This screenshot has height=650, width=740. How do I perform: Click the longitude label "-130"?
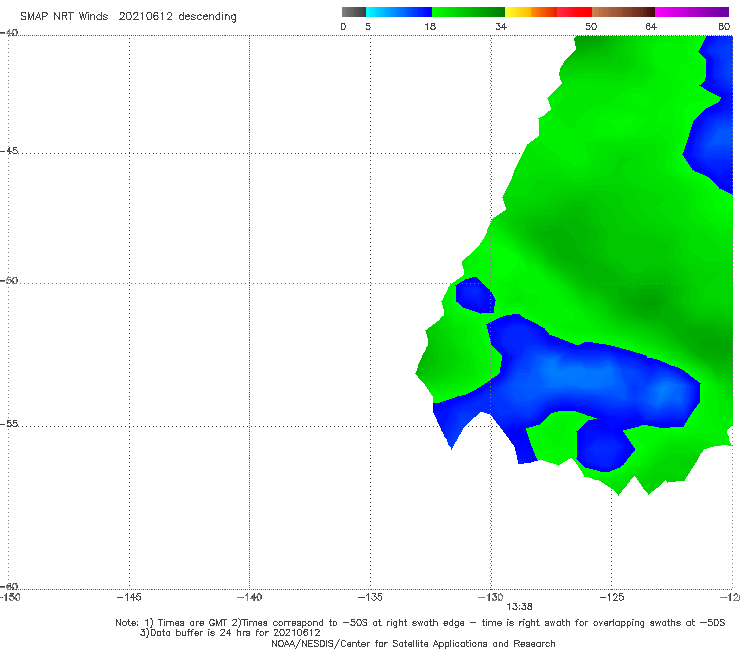(491, 597)
